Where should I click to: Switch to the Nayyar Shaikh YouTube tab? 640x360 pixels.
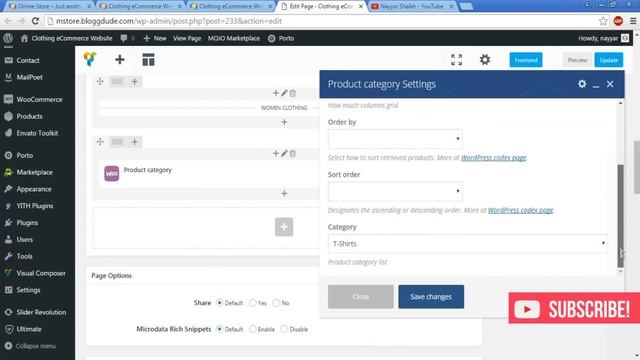pyautogui.click(x=412, y=6)
